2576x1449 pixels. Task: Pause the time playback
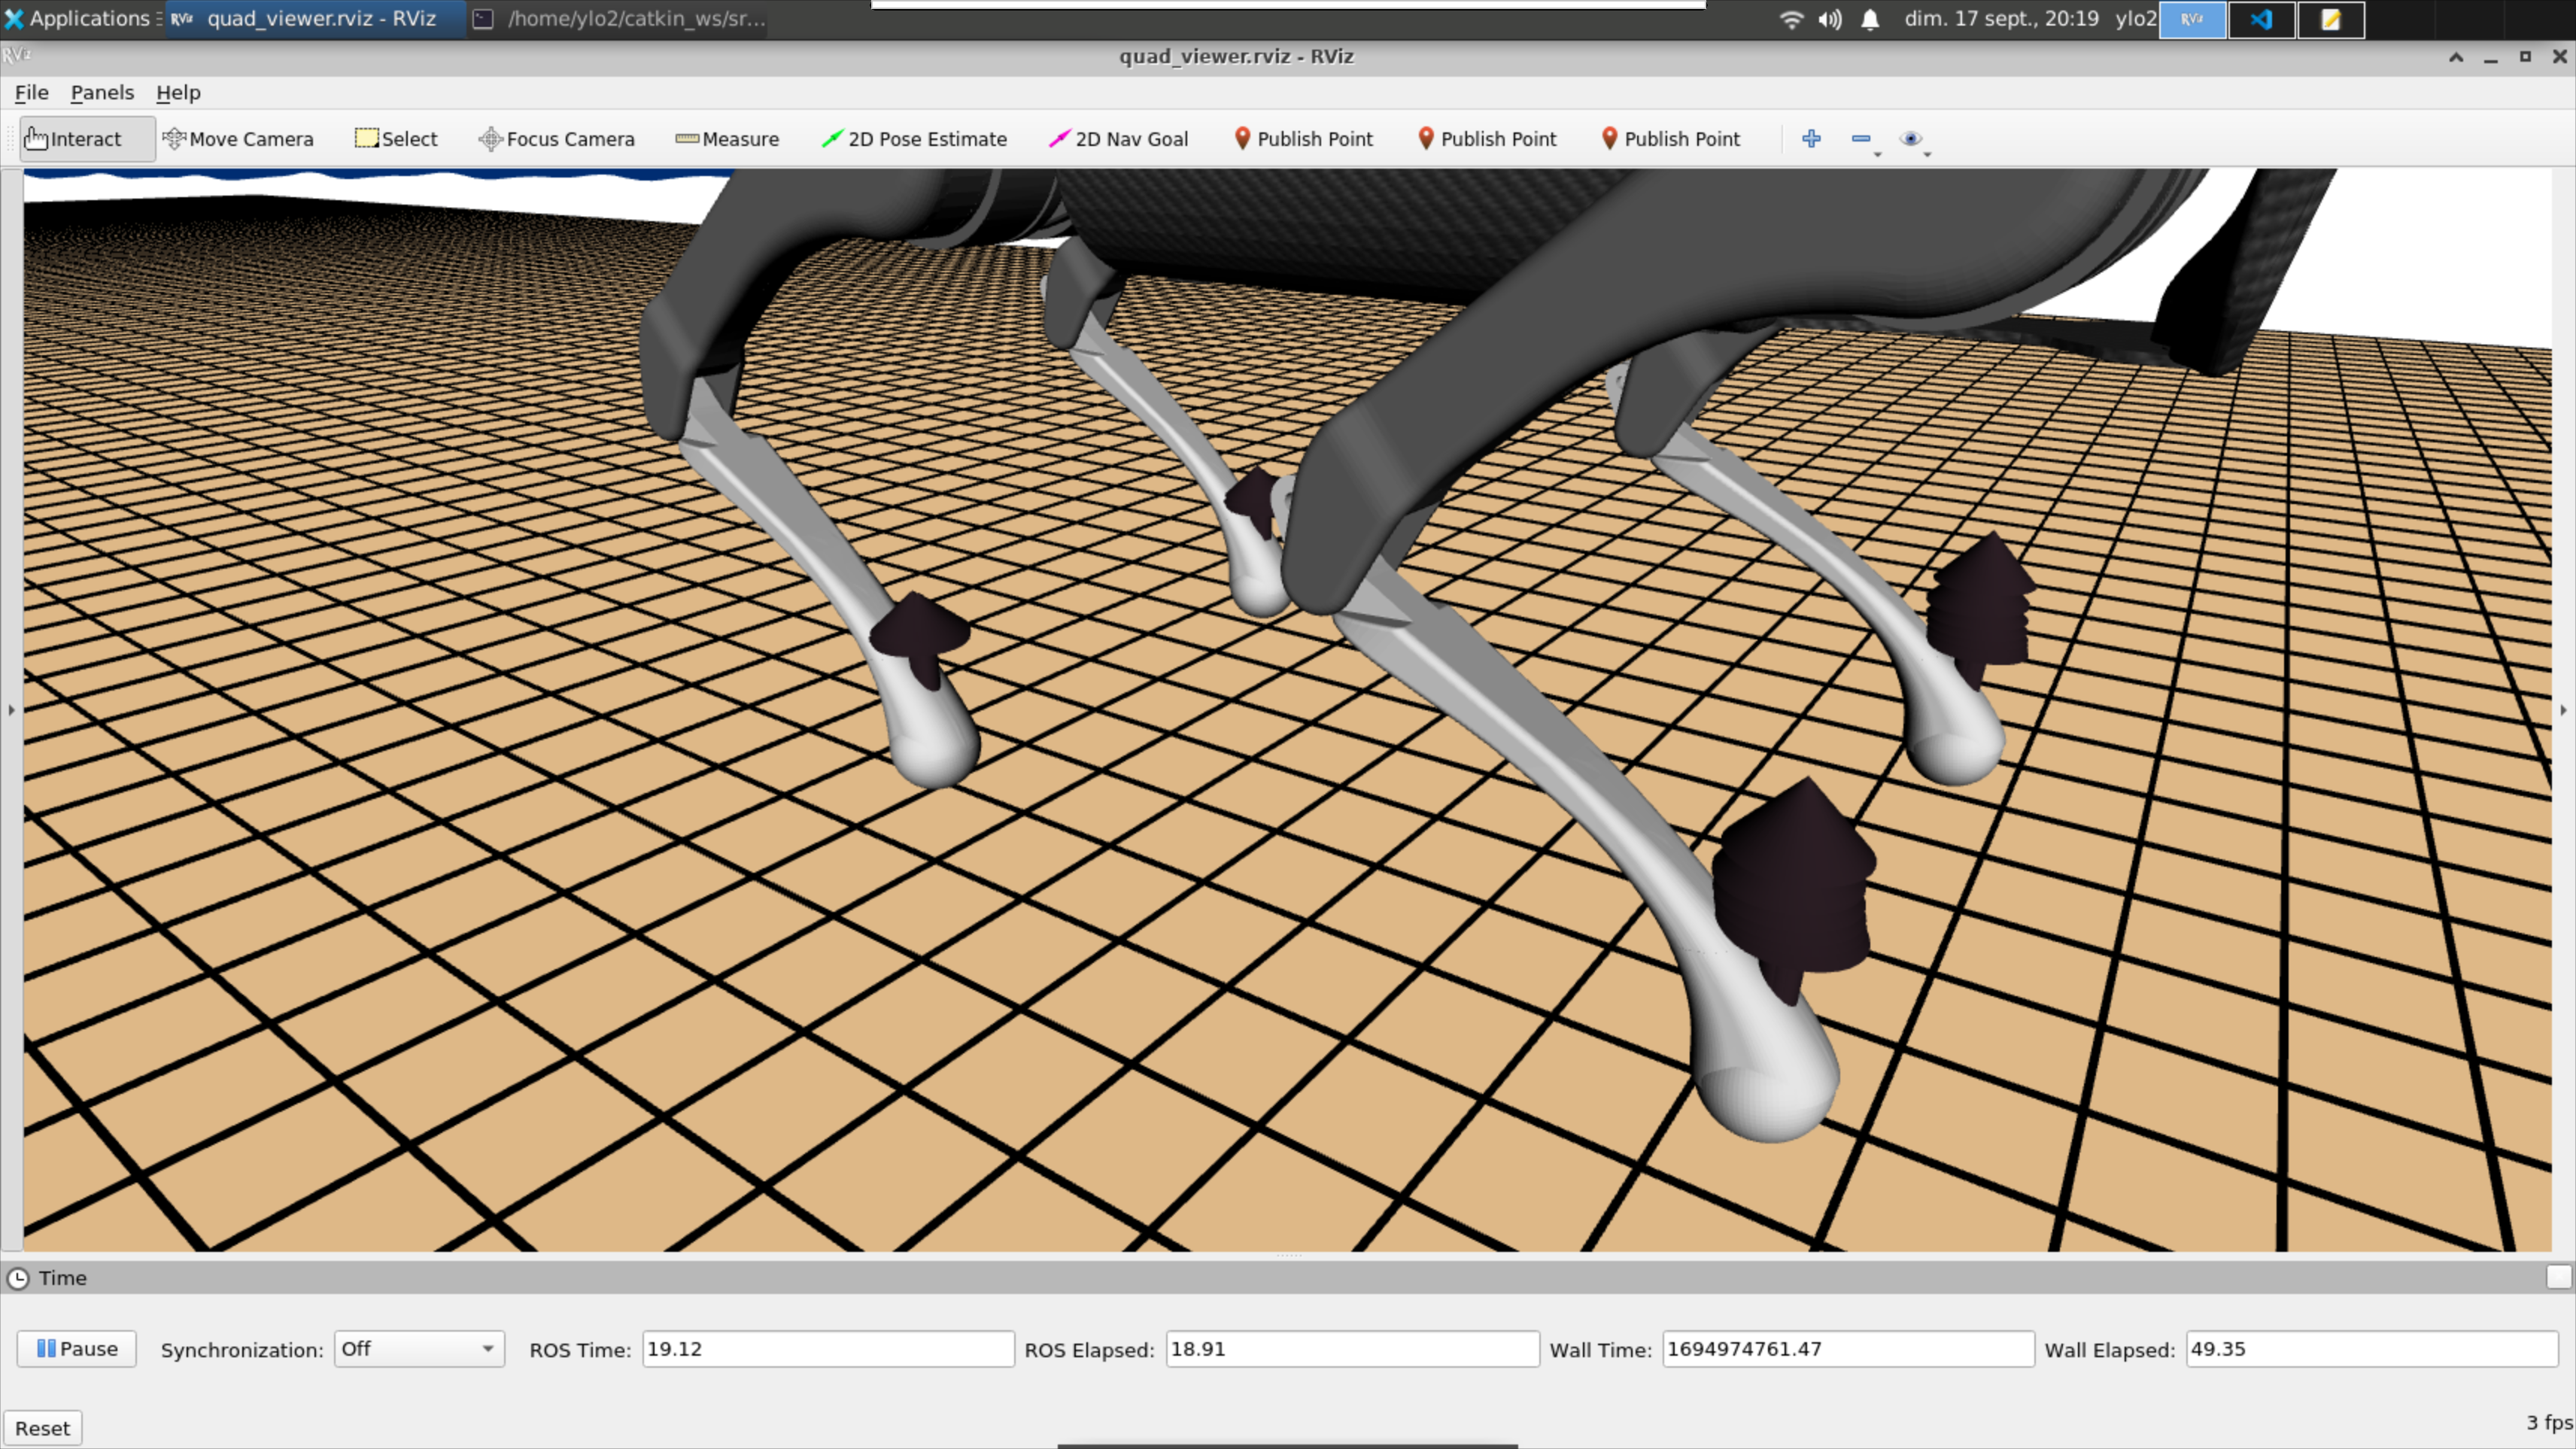click(x=75, y=1348)
